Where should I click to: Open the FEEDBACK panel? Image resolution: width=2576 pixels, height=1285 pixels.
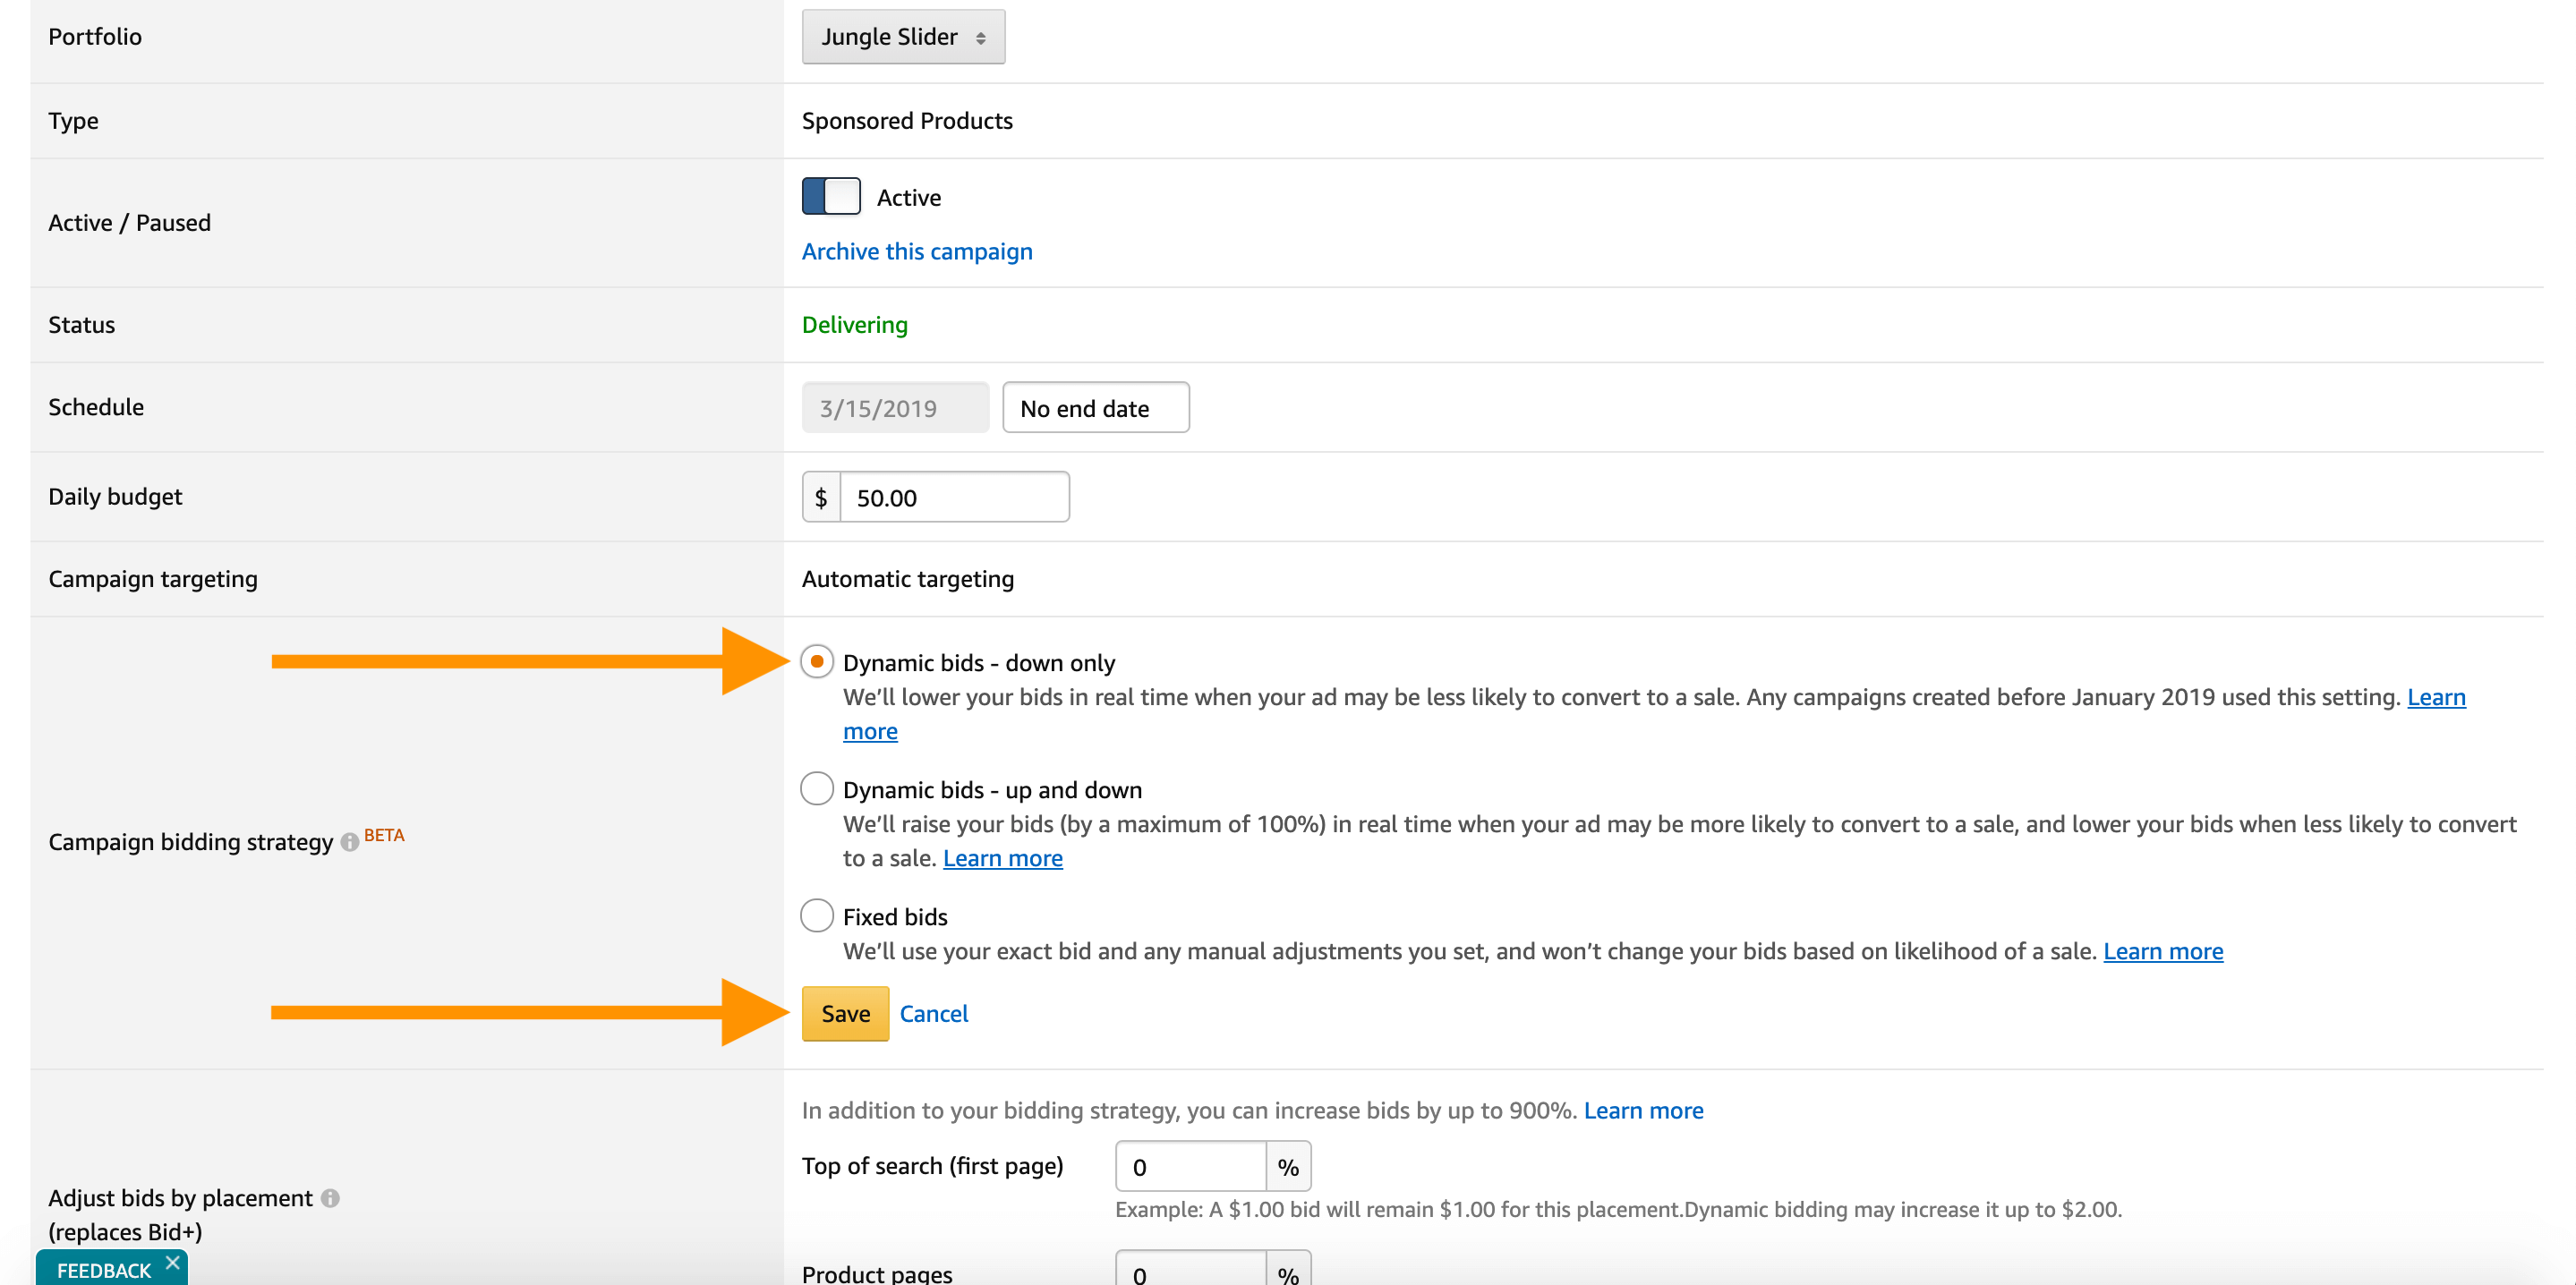[x=102, y=1270]
